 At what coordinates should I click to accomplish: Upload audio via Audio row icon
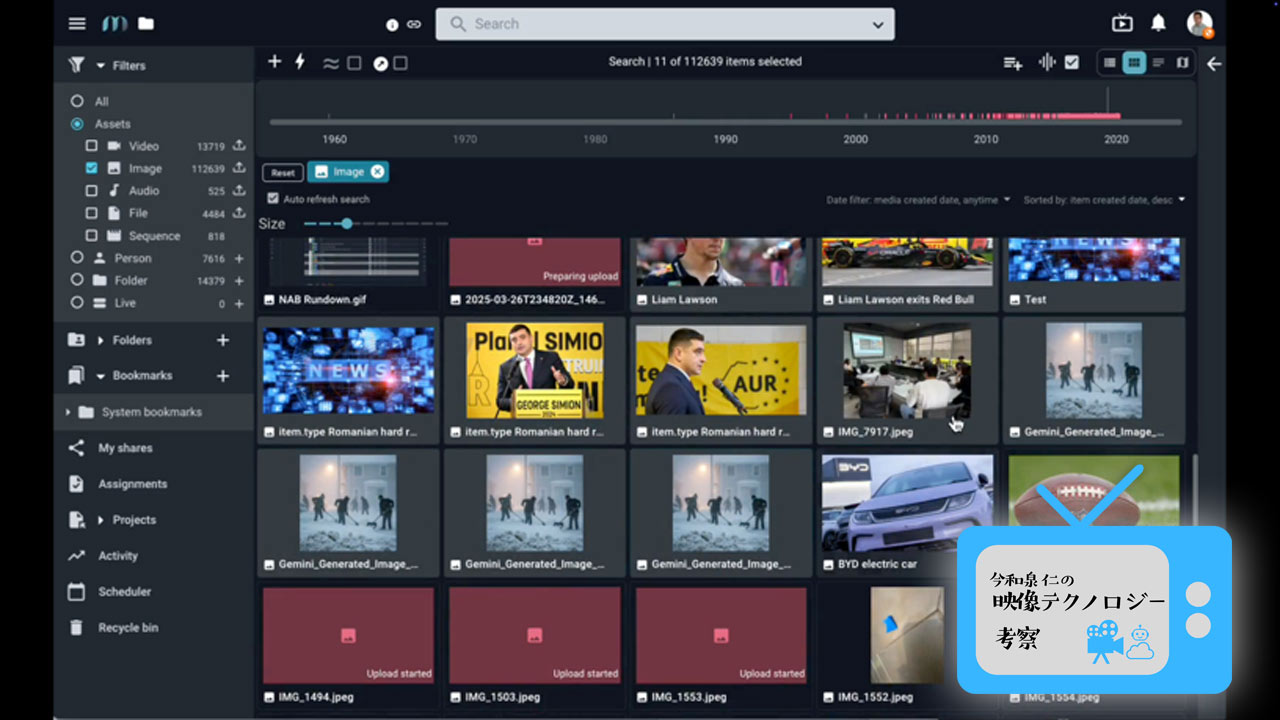pyautogui.click(x=239, y=190)
